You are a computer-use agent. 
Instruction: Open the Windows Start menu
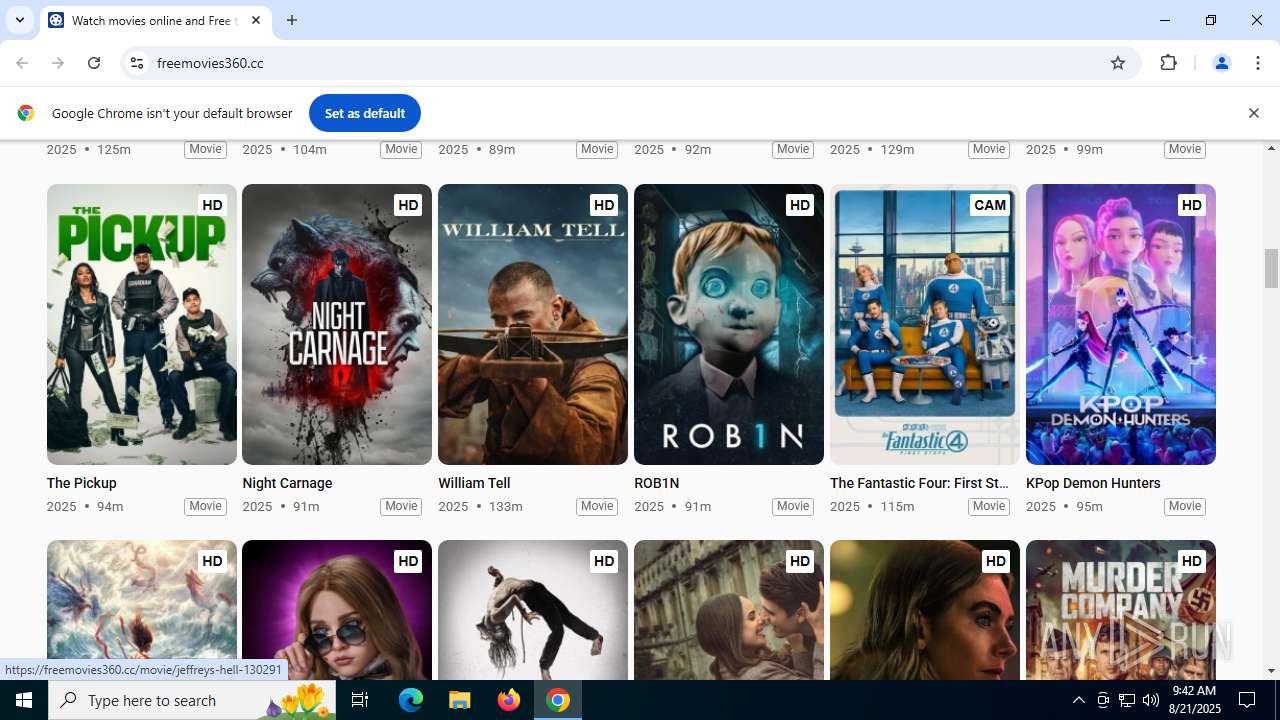24,700
